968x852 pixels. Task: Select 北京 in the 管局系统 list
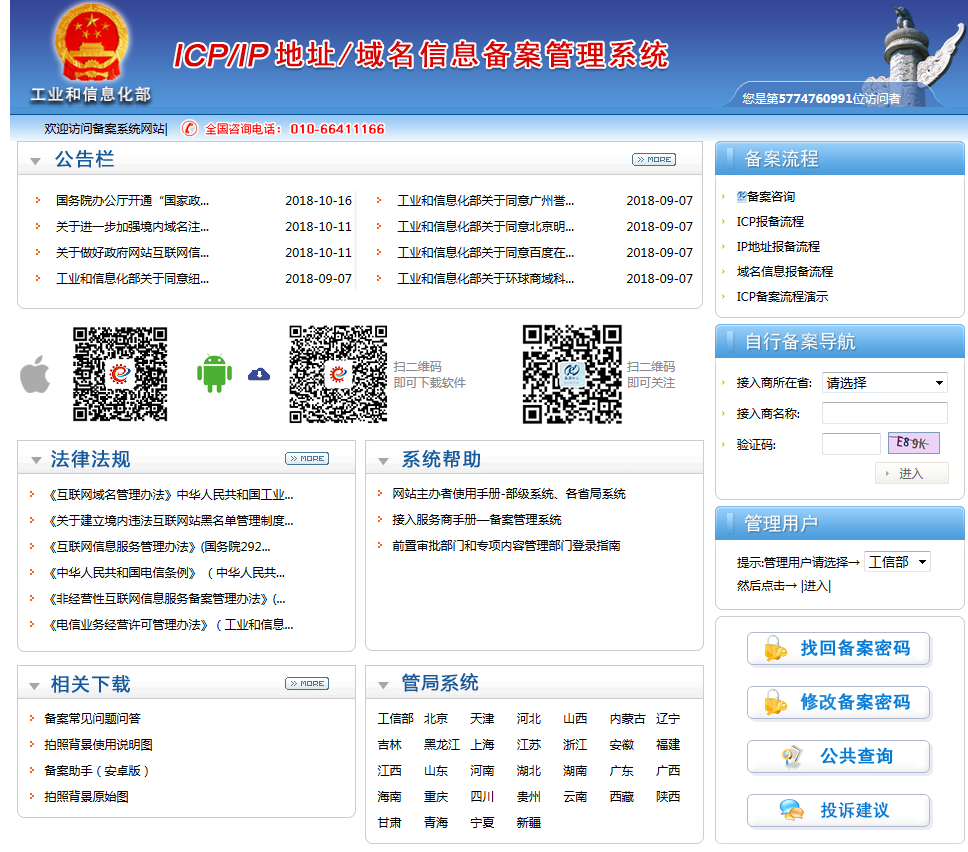[435, 717]
